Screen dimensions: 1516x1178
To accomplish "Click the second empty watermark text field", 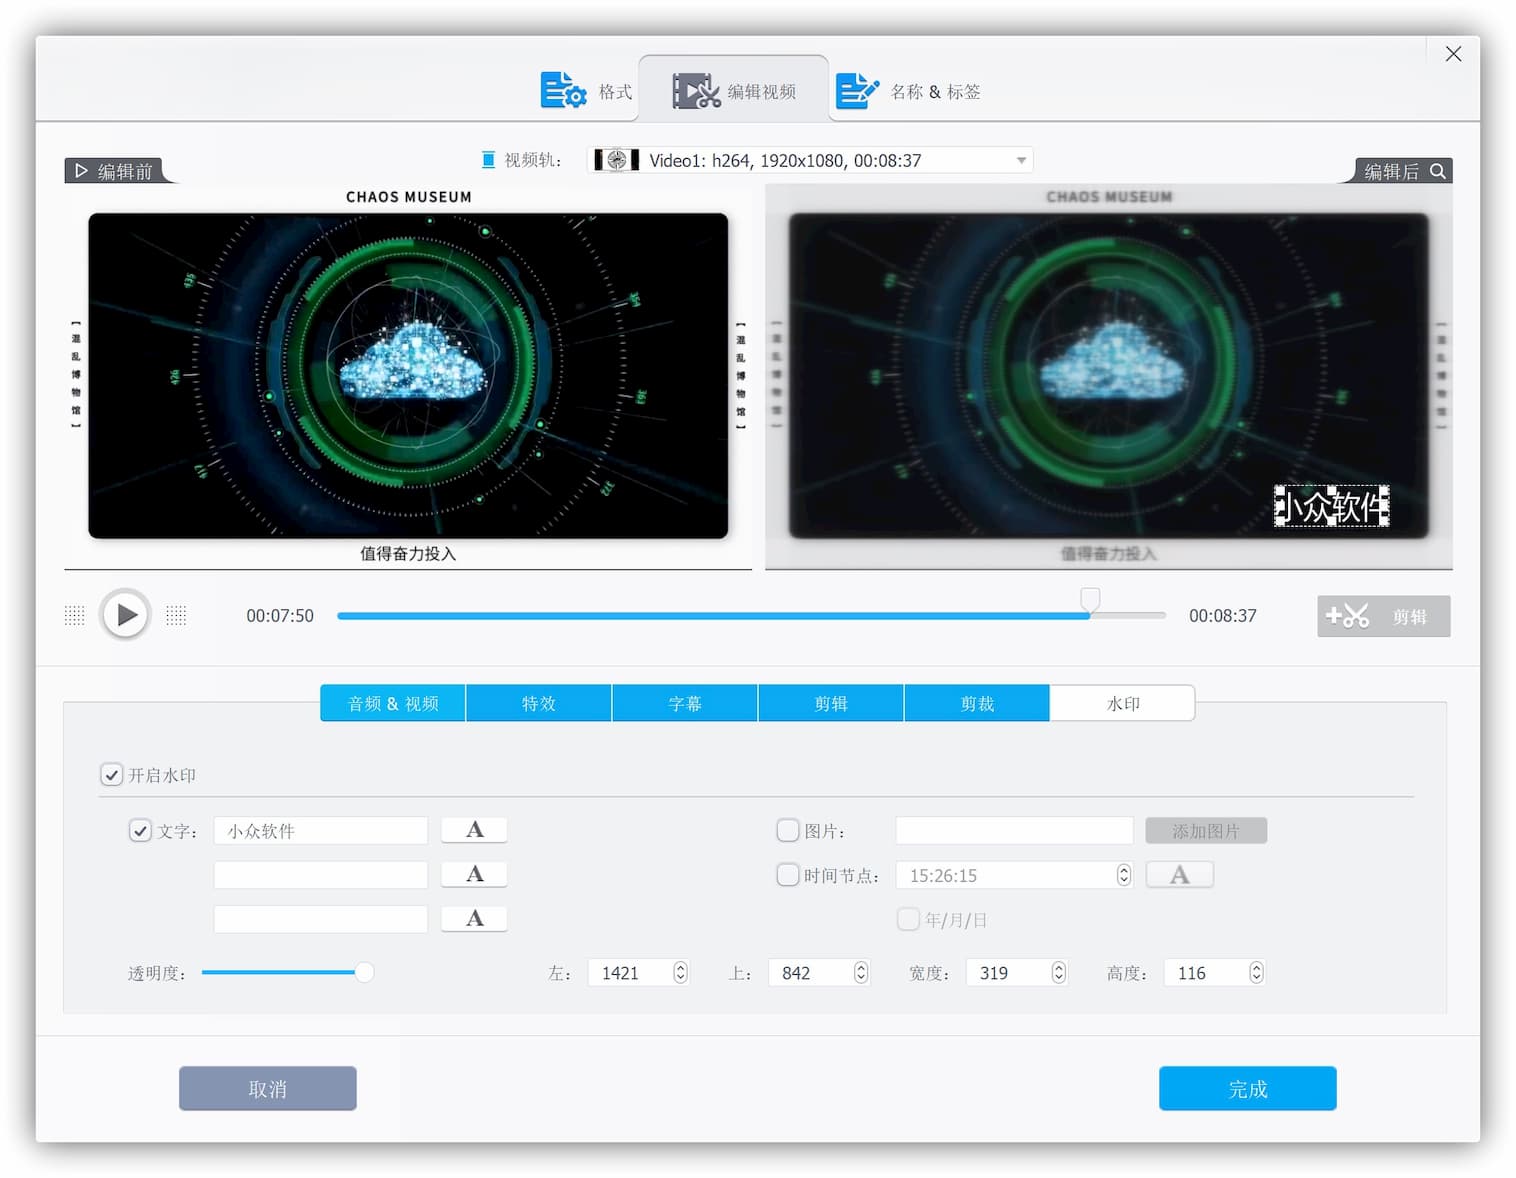I will (321, 874).
